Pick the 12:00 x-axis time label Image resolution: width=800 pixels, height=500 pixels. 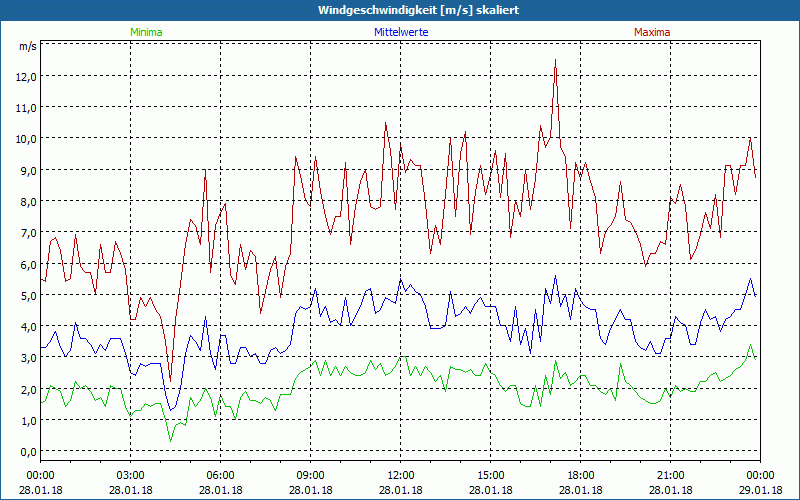click(401, 475)
